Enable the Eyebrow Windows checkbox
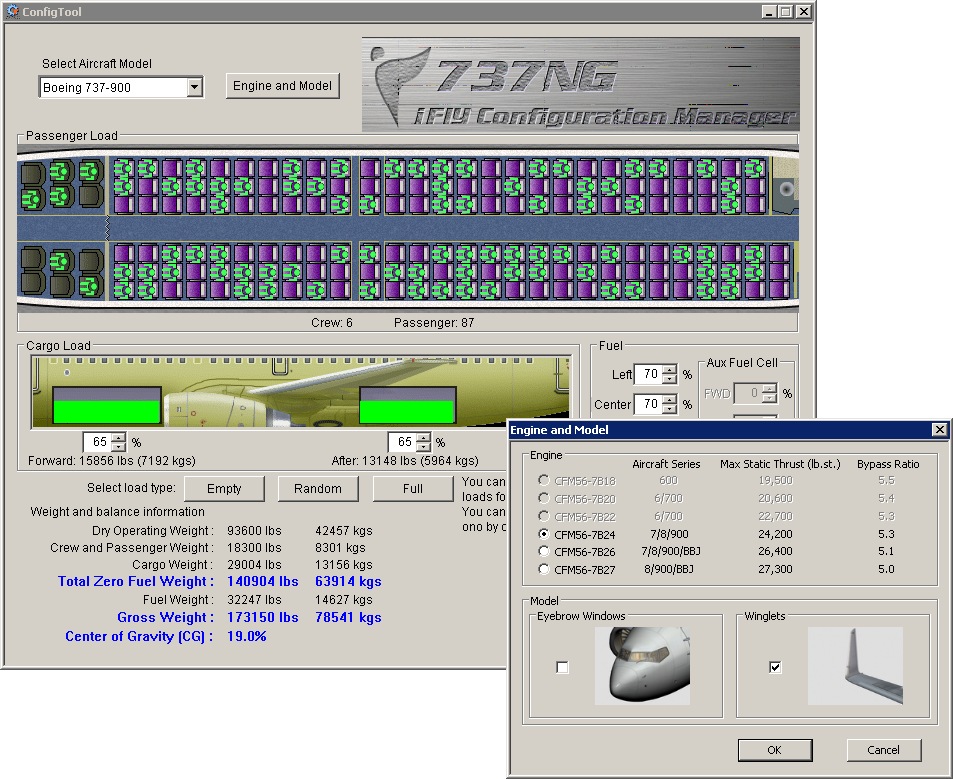The image size is (953, 779). pyautogui.click(x=562, y=667)
